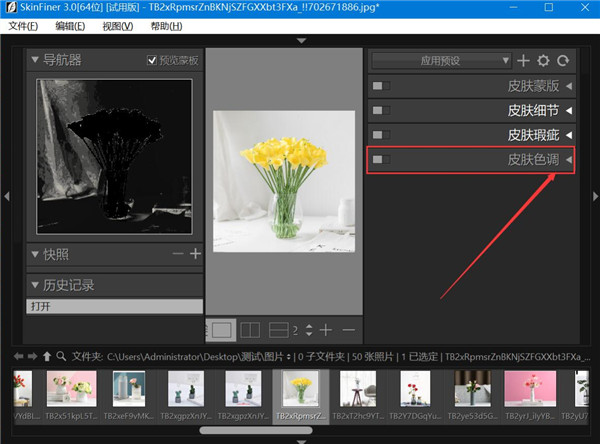Click the add preset plus icon
600x444 pixels.
(524, 61)
